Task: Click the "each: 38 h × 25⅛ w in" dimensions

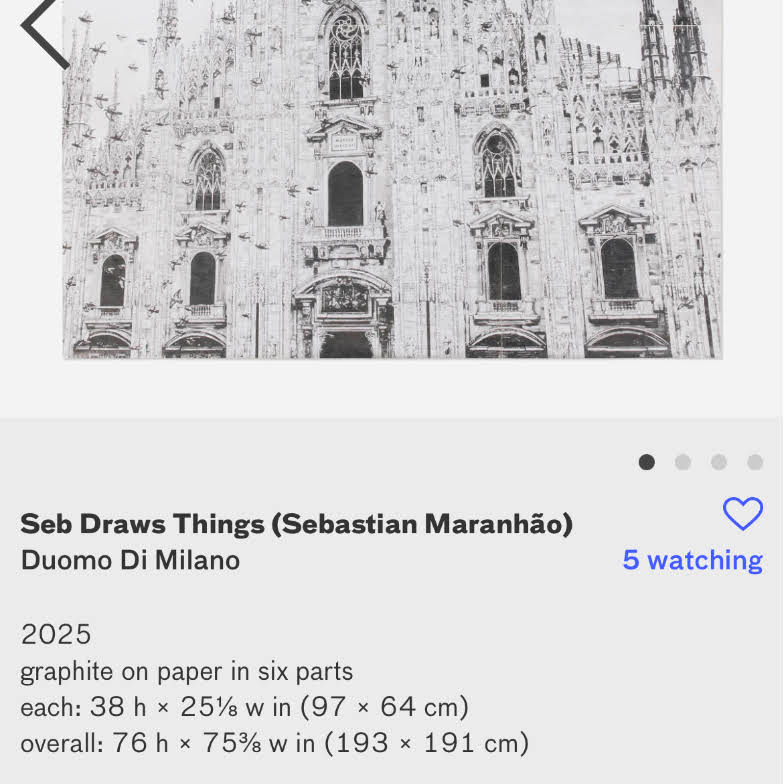Action: 155,707
